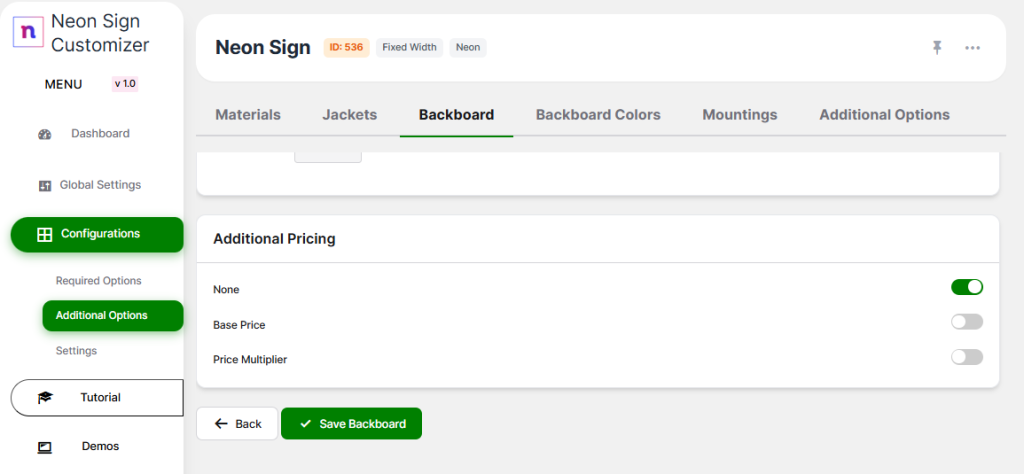Screen dimensions: 1024x474
Task: Open the three-dots more options menu
Action: coord(972,47)
